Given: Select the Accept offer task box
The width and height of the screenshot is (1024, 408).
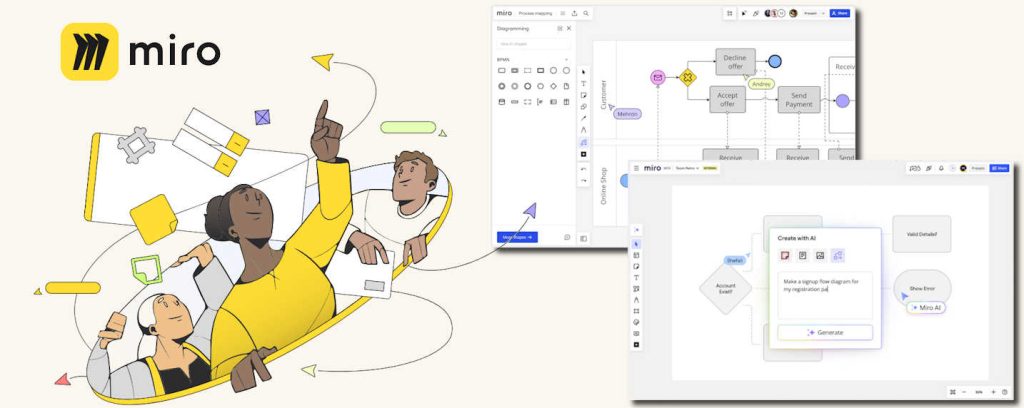Looking at the screenshot, I should [727, 100].
